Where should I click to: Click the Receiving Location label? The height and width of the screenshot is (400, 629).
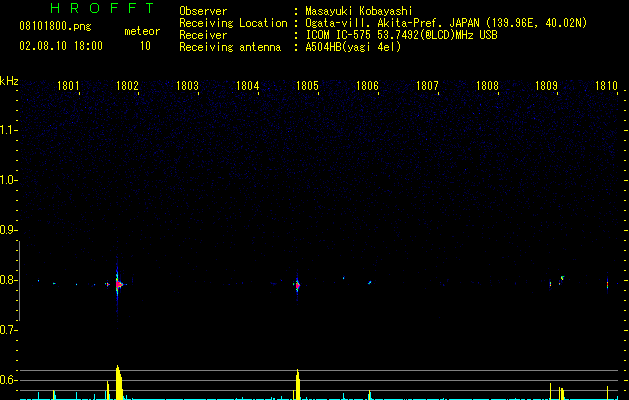tap(233, 23)
